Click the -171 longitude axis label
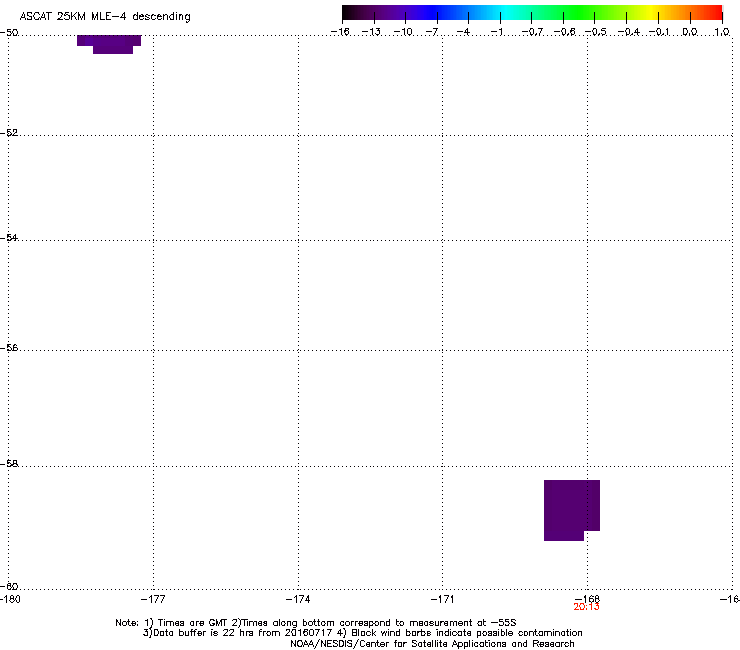740x650 pixels. point(442,599)
